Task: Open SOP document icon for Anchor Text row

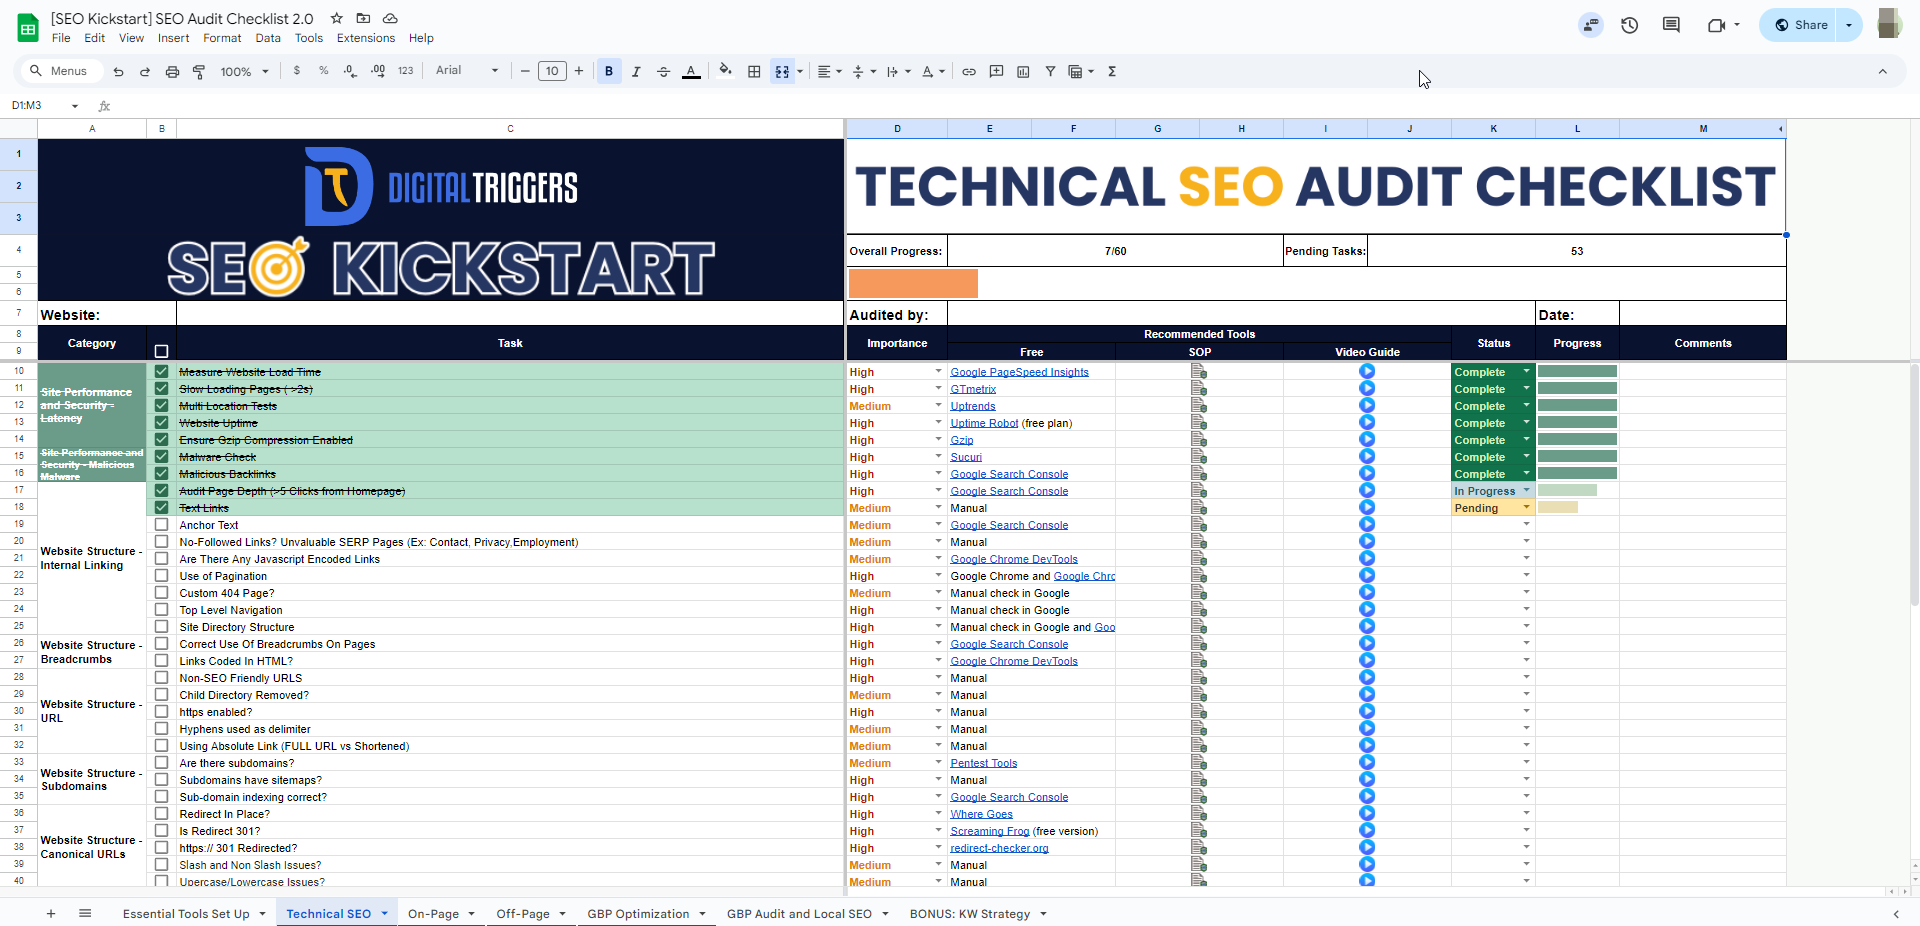Action: 1199,525
